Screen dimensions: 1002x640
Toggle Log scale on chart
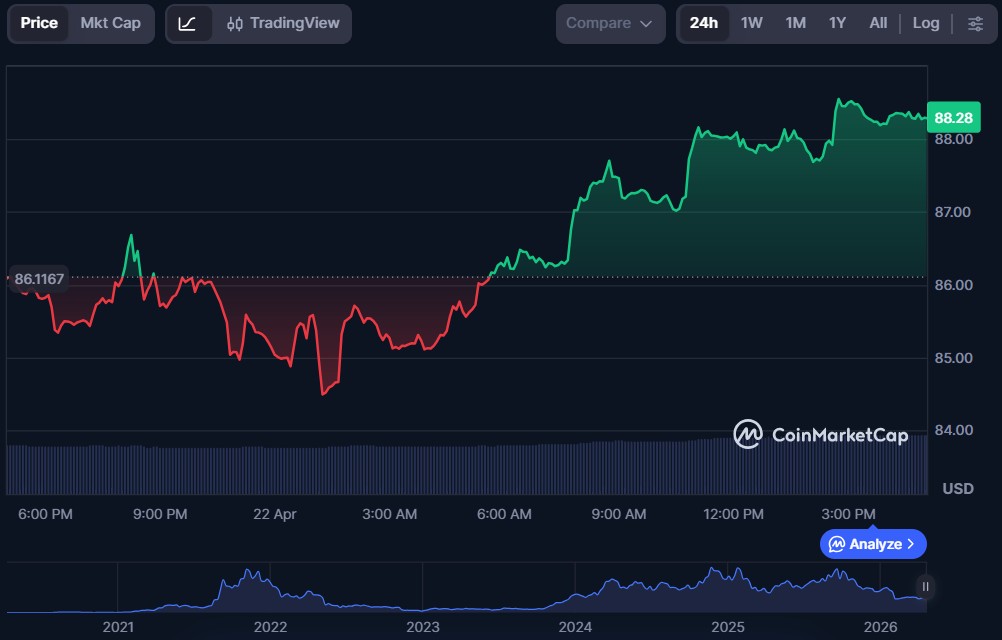(925, 23)
